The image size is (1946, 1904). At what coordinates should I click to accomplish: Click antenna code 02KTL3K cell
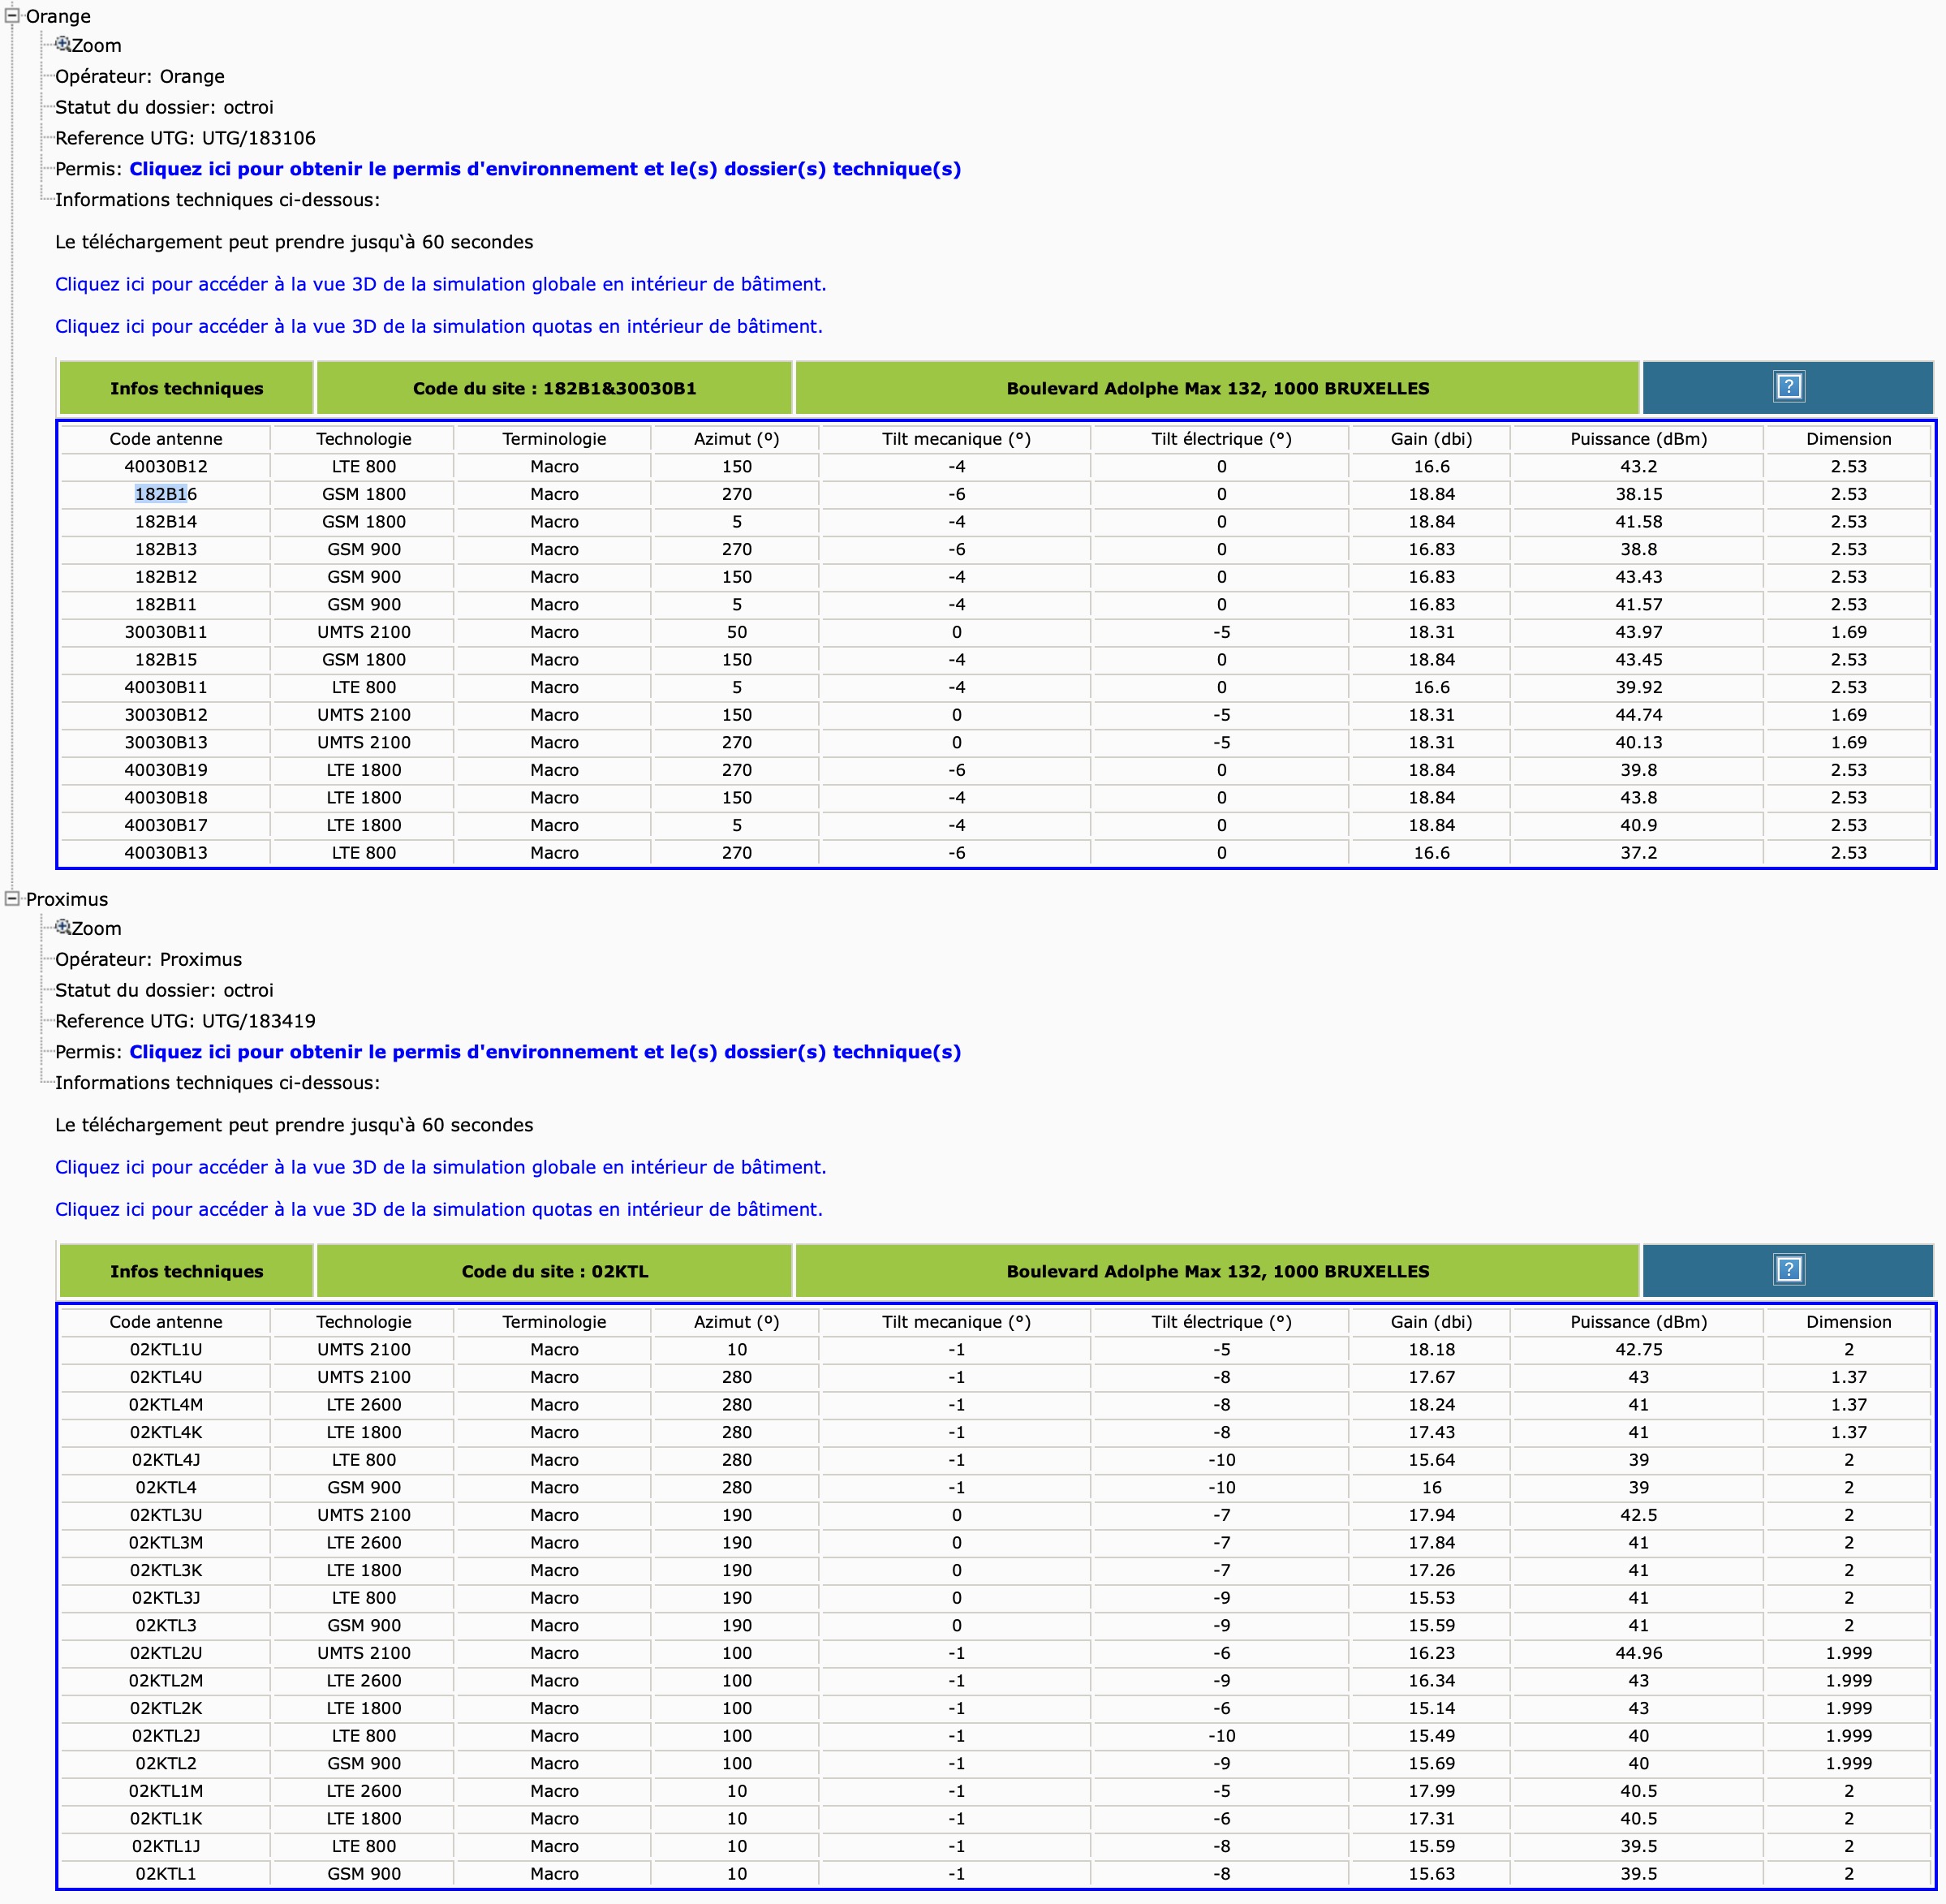click(x=166, y=1570)
